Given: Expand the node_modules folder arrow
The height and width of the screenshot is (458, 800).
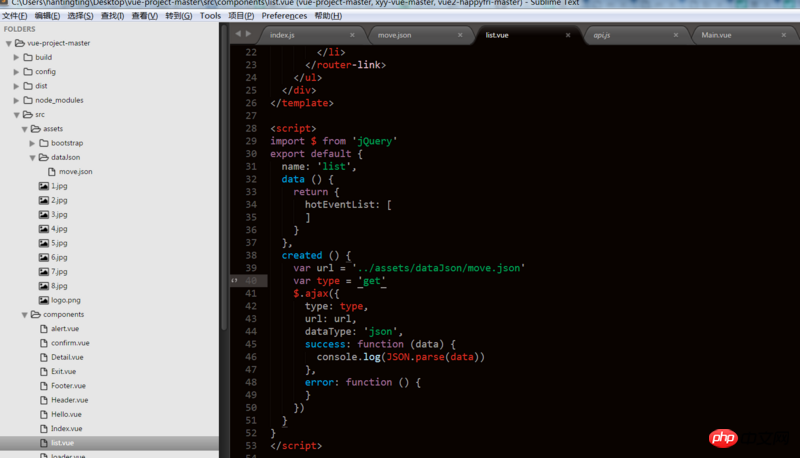Looking at the screenshot, I should coord(16,100).
